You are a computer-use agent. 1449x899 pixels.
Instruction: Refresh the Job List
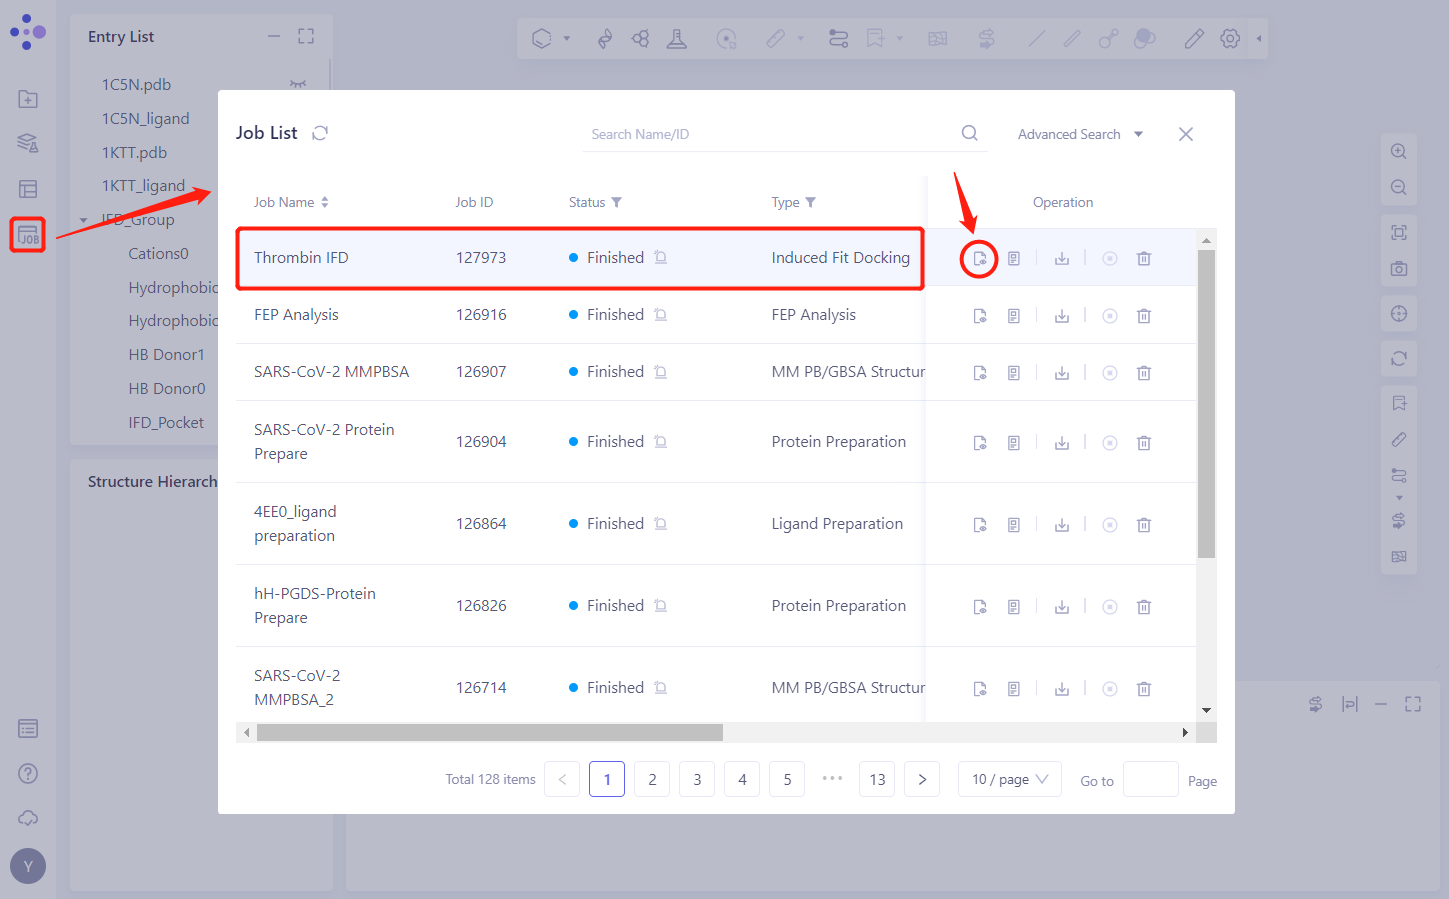point(320,133)
